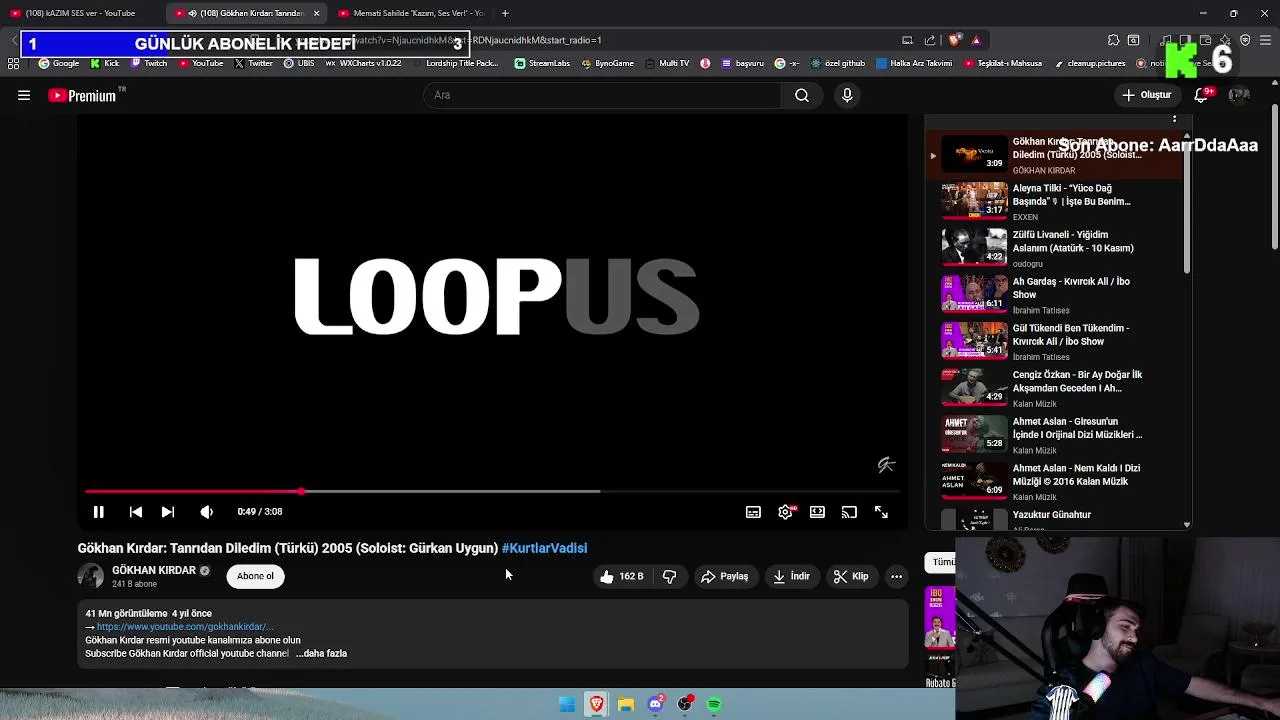
Task: Switch to kAZIM SES ver tab
Action: point(82,13)
